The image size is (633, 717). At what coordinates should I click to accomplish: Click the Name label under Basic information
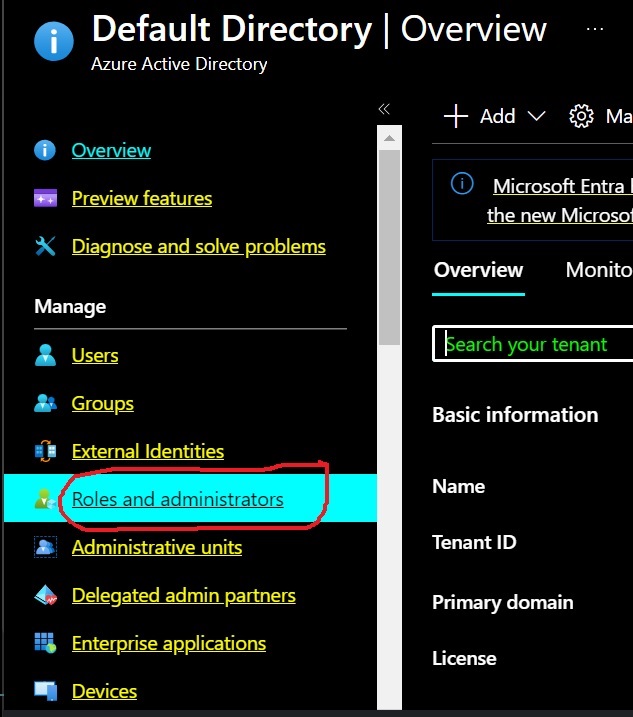(459, 486)
